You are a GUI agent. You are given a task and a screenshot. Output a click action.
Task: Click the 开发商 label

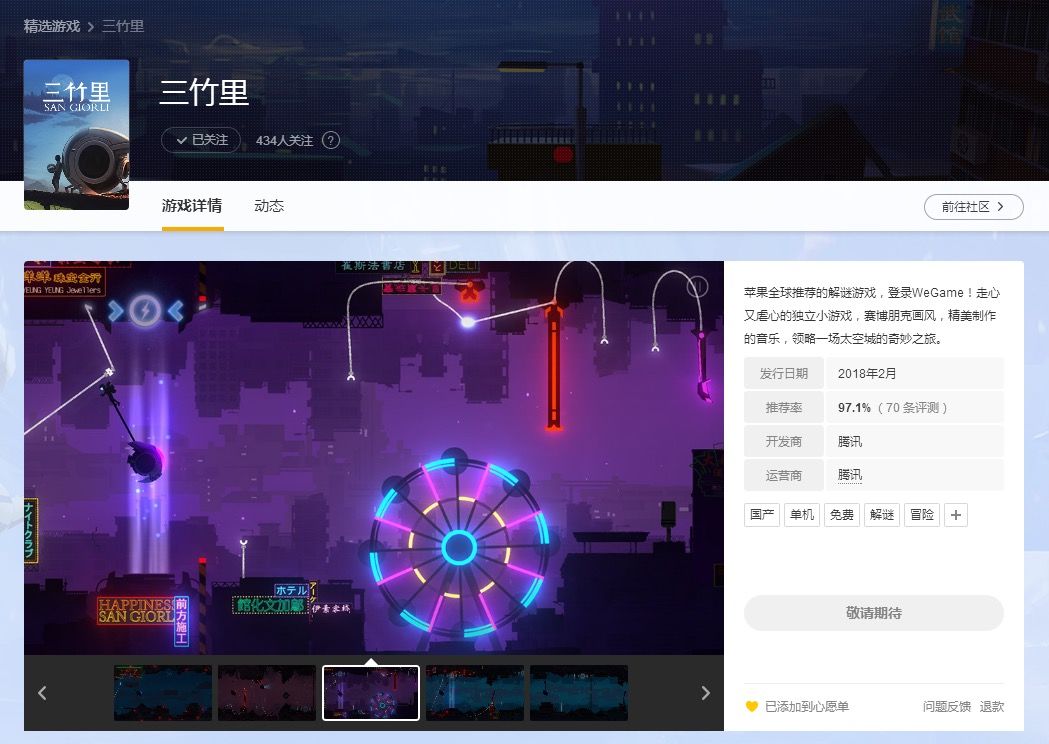tap(783, 442)
